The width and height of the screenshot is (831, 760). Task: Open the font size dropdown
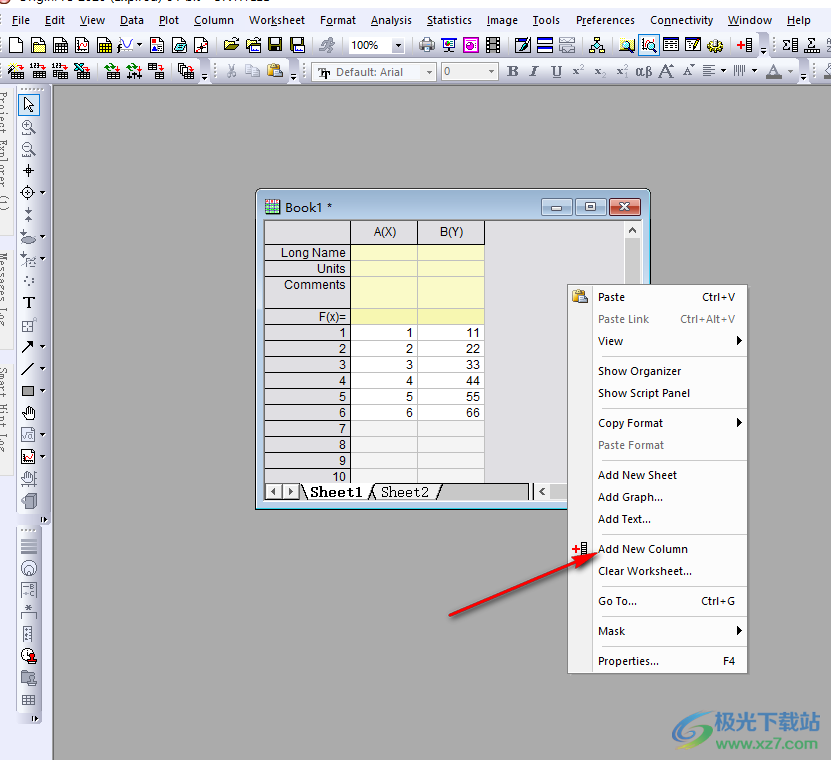coord(491,72)
